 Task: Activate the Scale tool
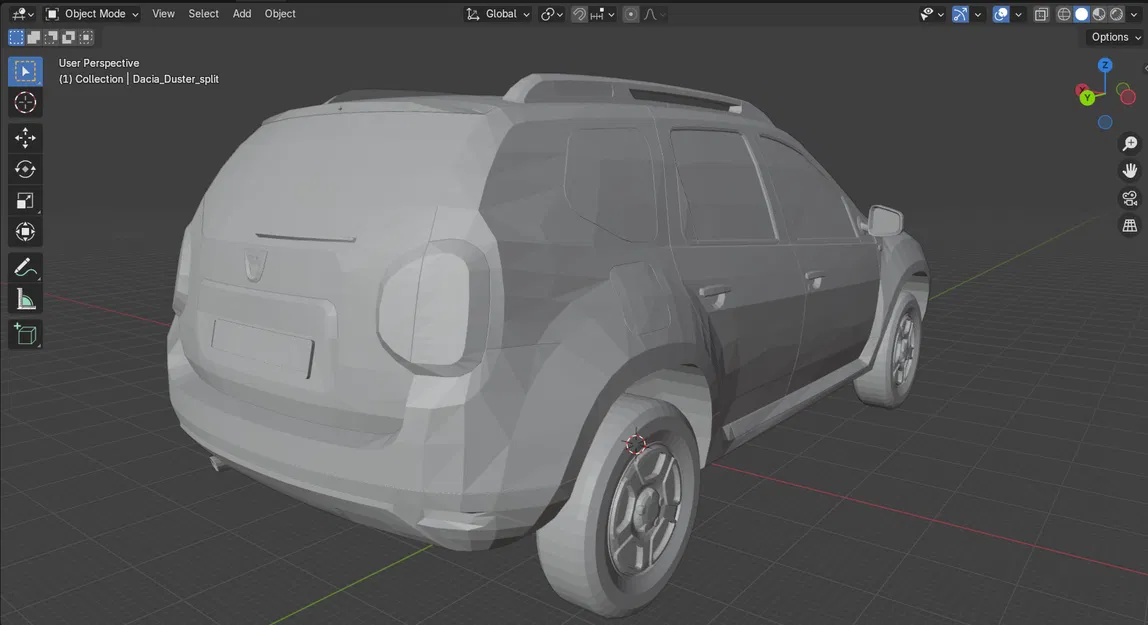pos(24,200)
